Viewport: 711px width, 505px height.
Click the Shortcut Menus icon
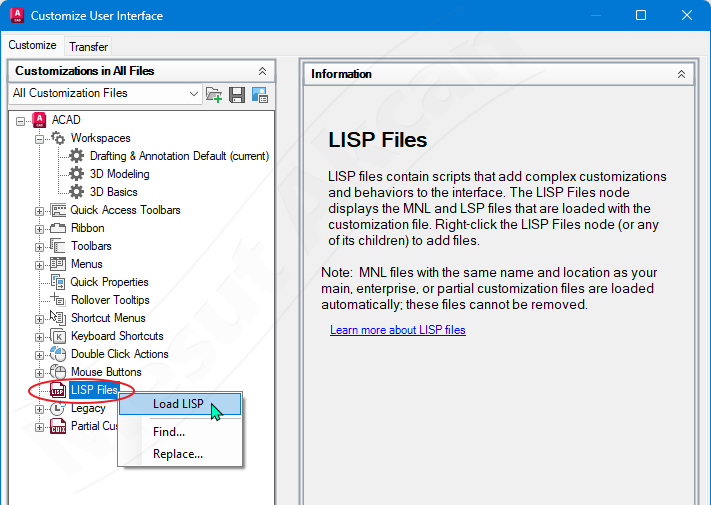coord(58,318)
